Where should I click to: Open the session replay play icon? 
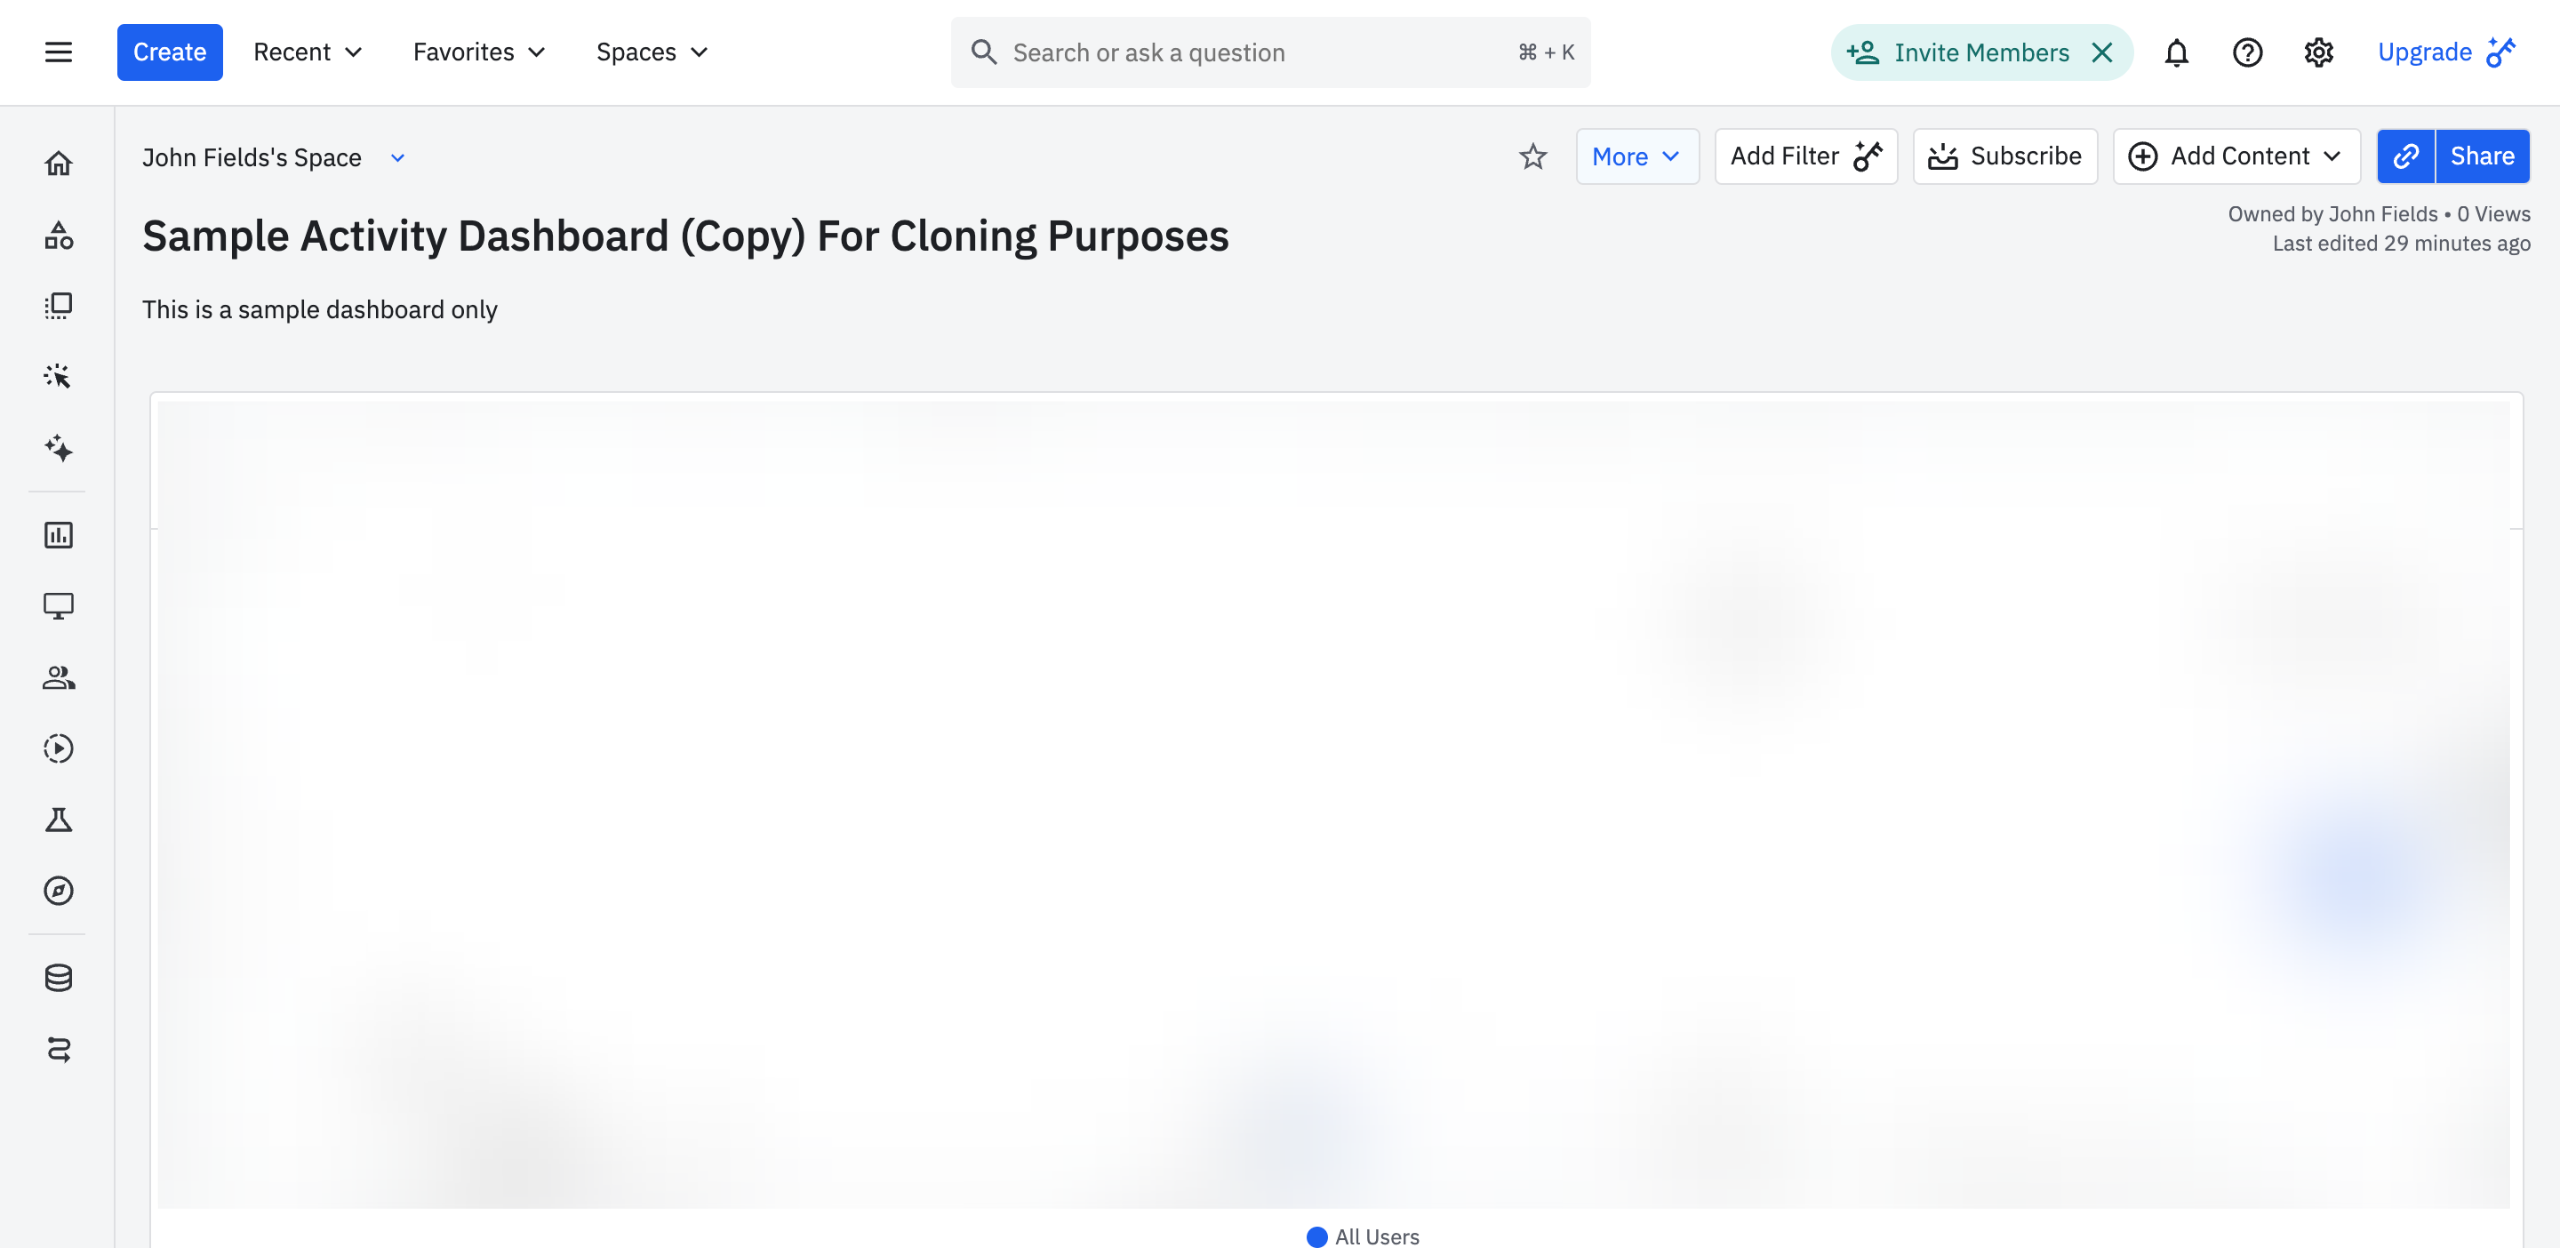pos(58,748)
